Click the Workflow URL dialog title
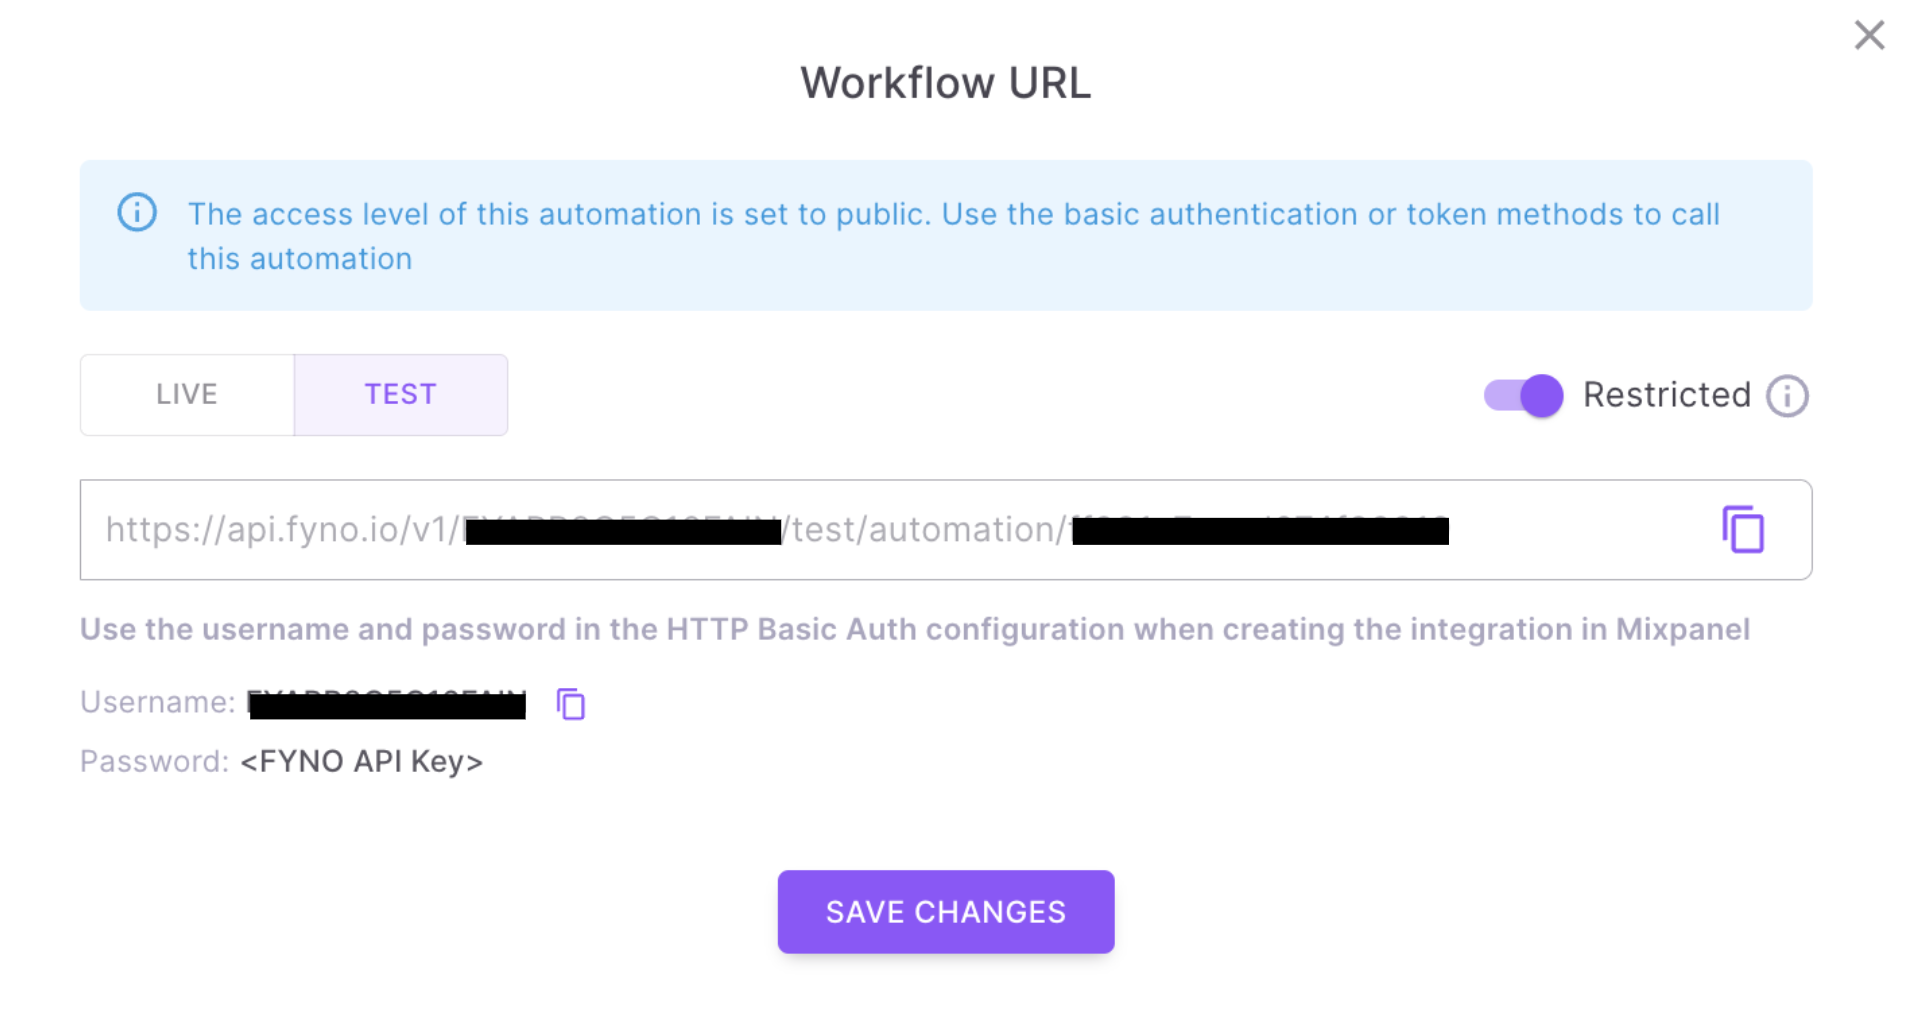The width and height of the screenshot is (1920, 1012). pyautogui.click(x=945, y=83)
